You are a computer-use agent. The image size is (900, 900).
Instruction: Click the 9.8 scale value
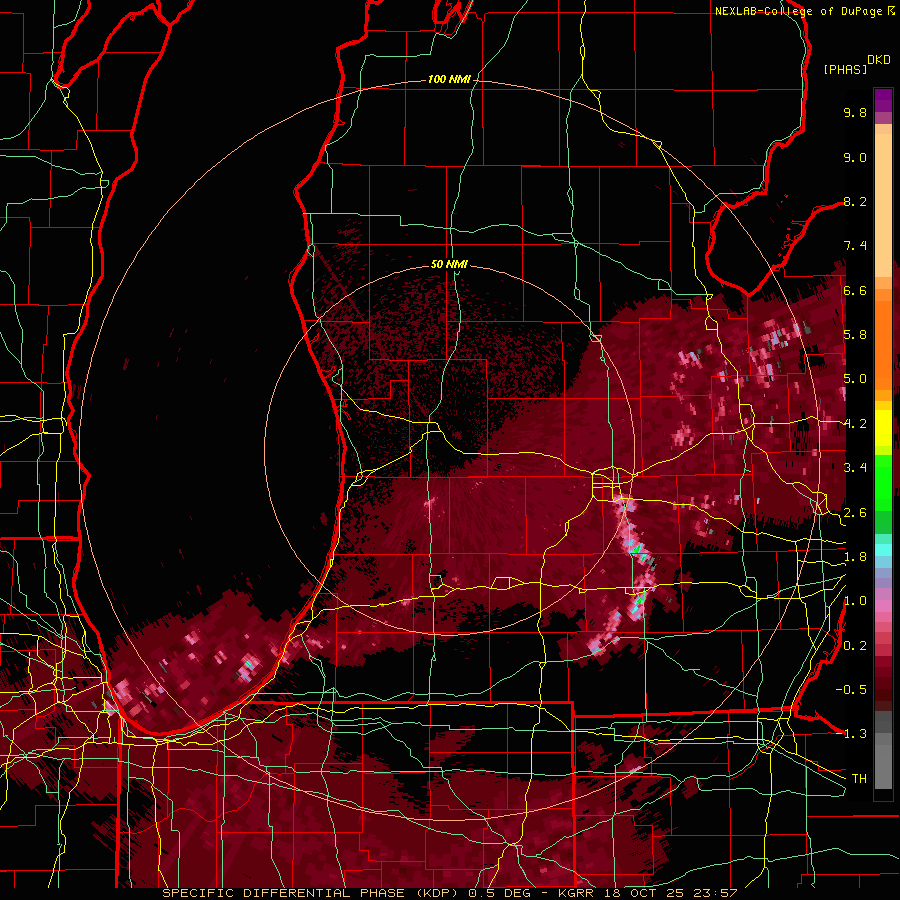pos(855,113)
